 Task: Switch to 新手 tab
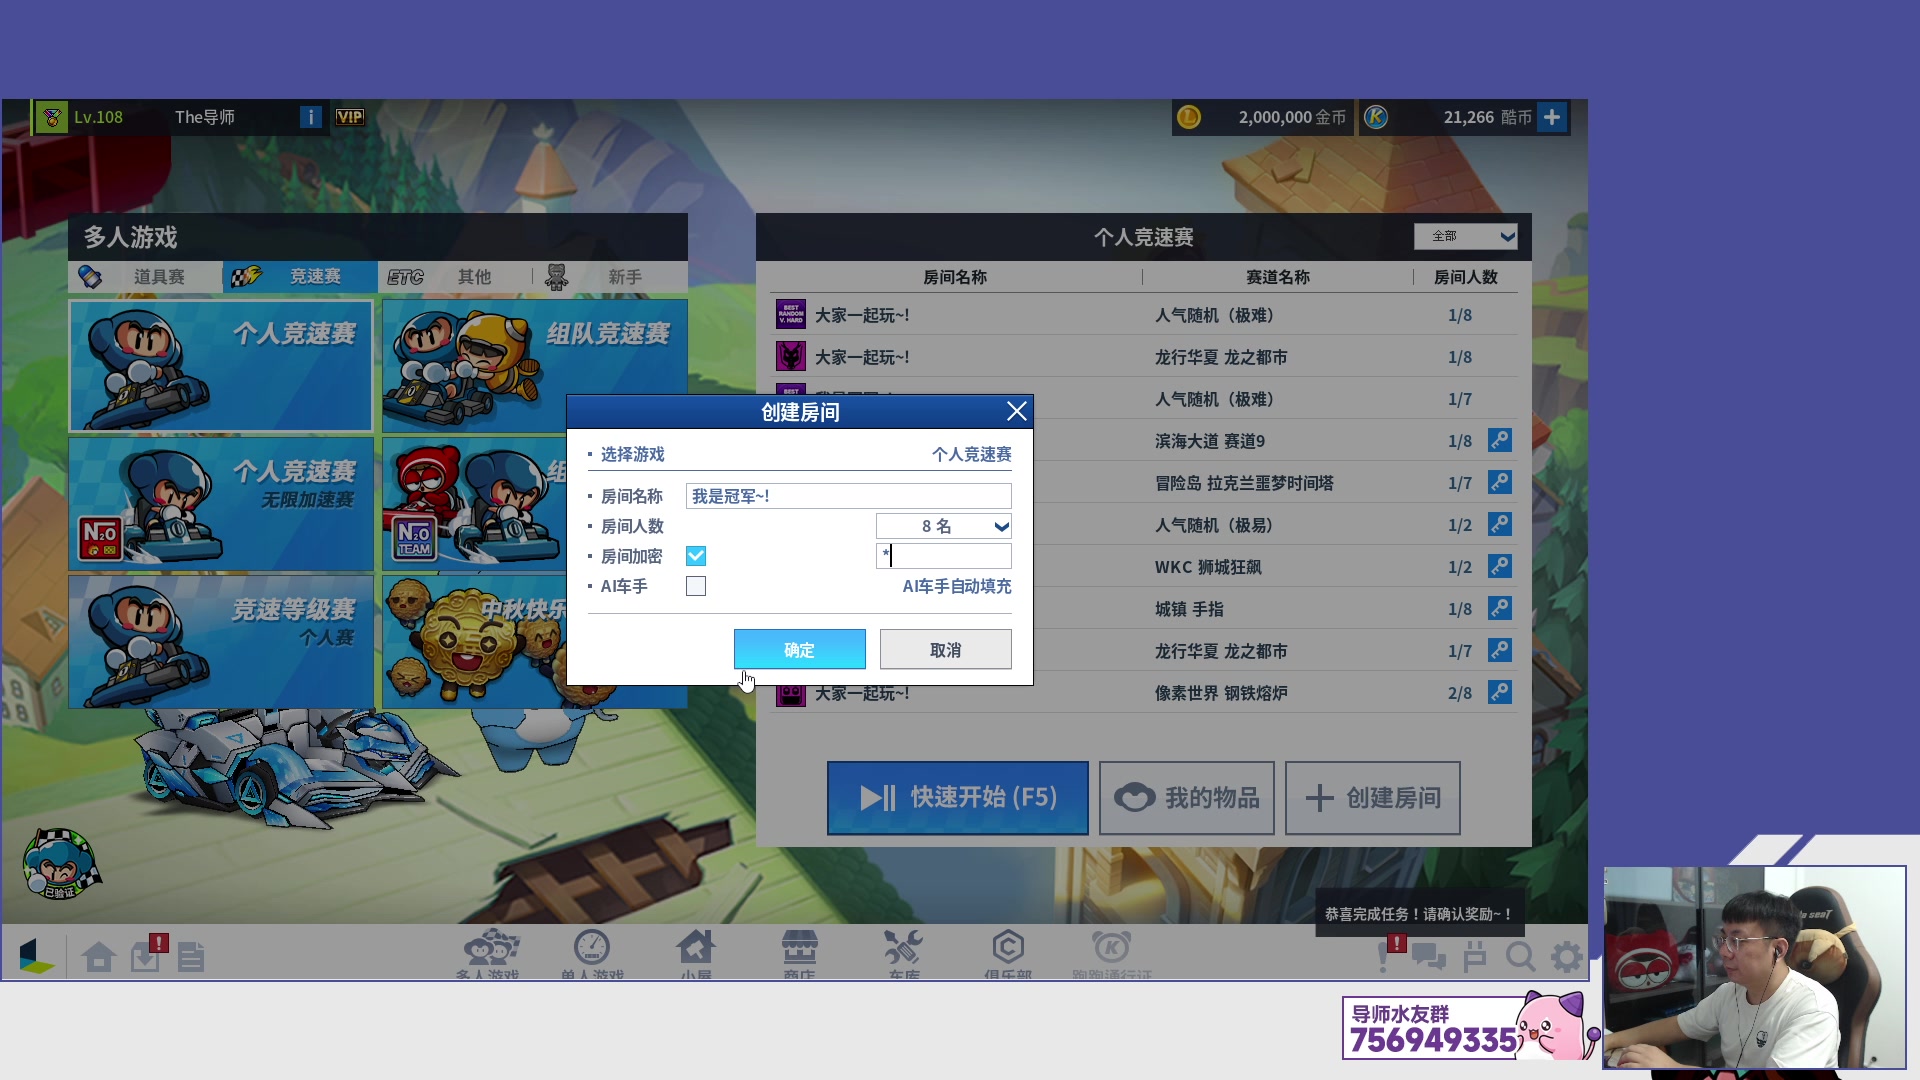point(610,277)
